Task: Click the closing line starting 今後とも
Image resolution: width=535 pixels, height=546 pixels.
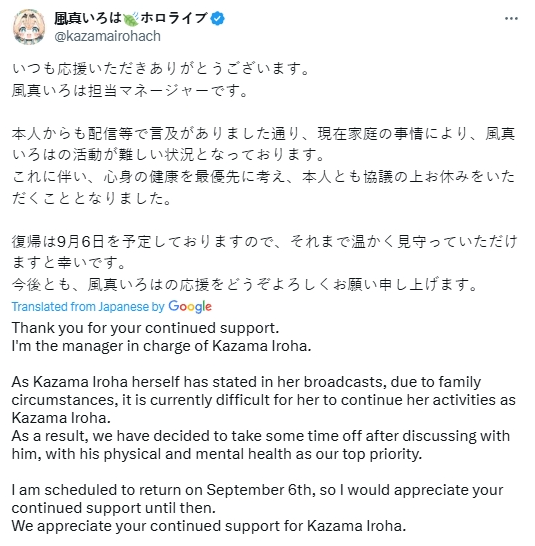Action: tap(245, 285)
